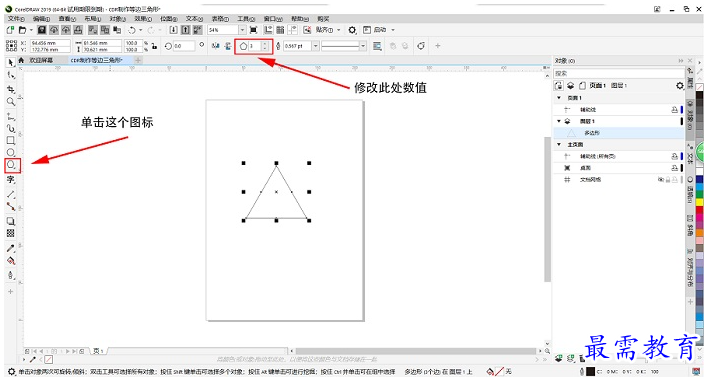Select the Crop tool
The image size is (706, 379).
(11, 89)
